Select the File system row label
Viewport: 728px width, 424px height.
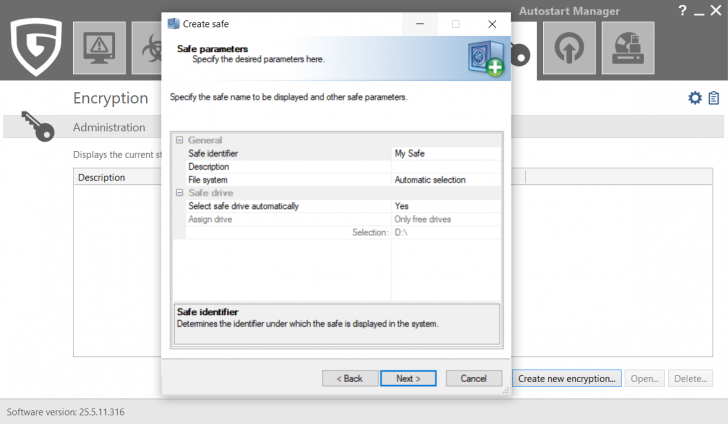coord(208,180)
